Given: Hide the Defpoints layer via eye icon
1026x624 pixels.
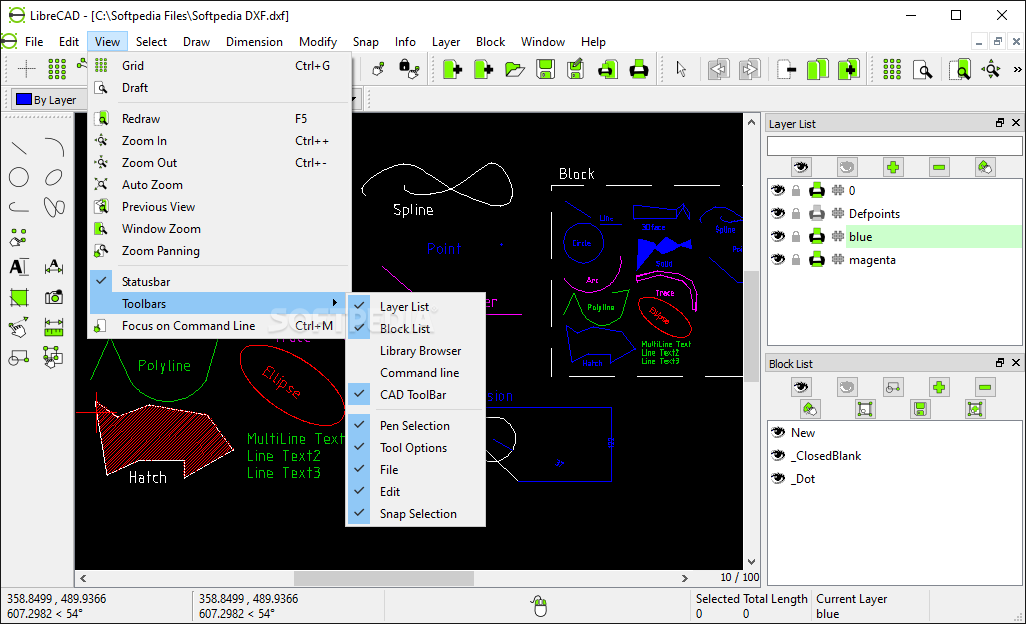Looking at the screenshot, I should click(777, 213).
